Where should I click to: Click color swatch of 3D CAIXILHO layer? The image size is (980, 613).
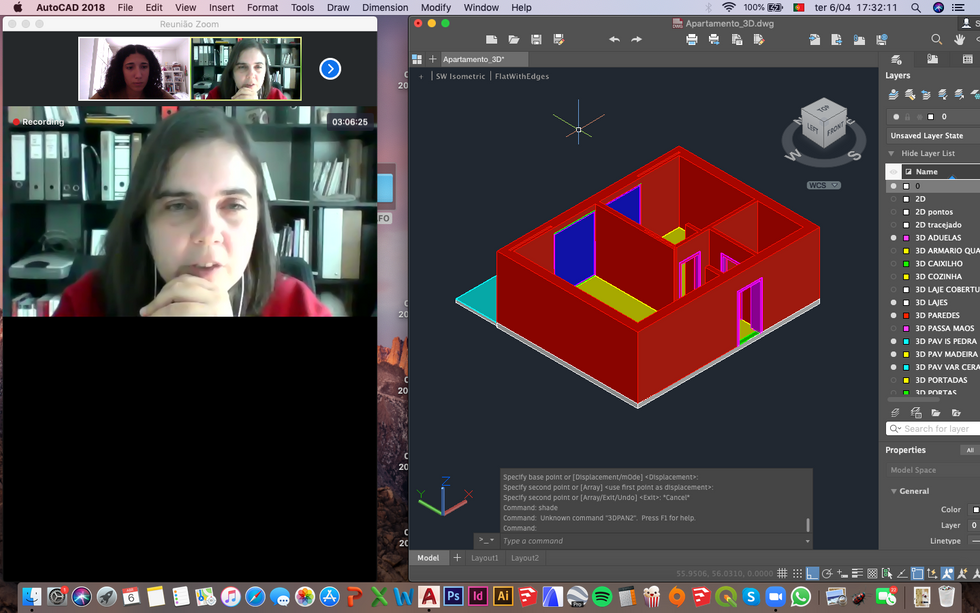pyautogui.click(x=906, y=264)
